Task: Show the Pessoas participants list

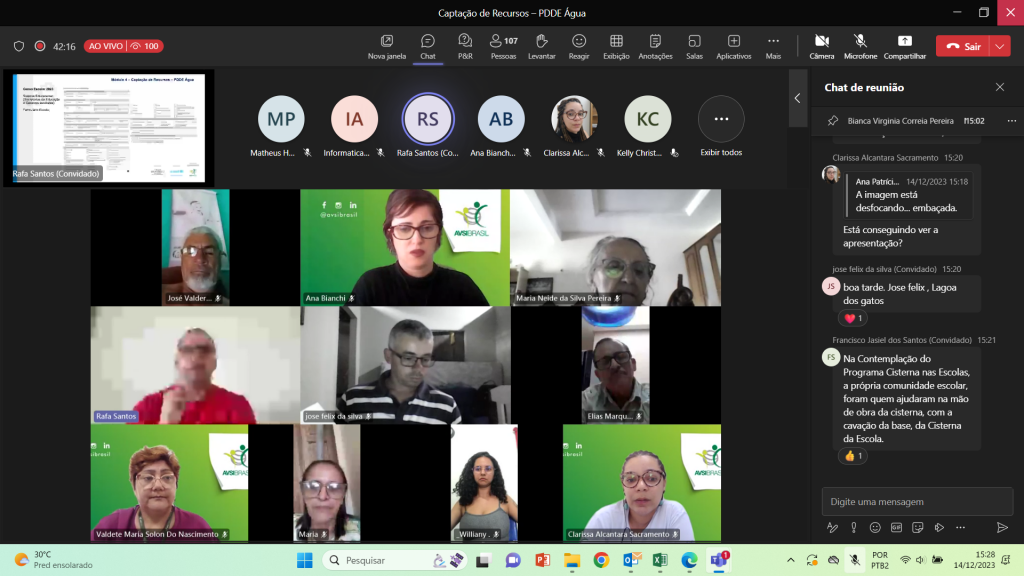Action: click(x=504, y=47)
